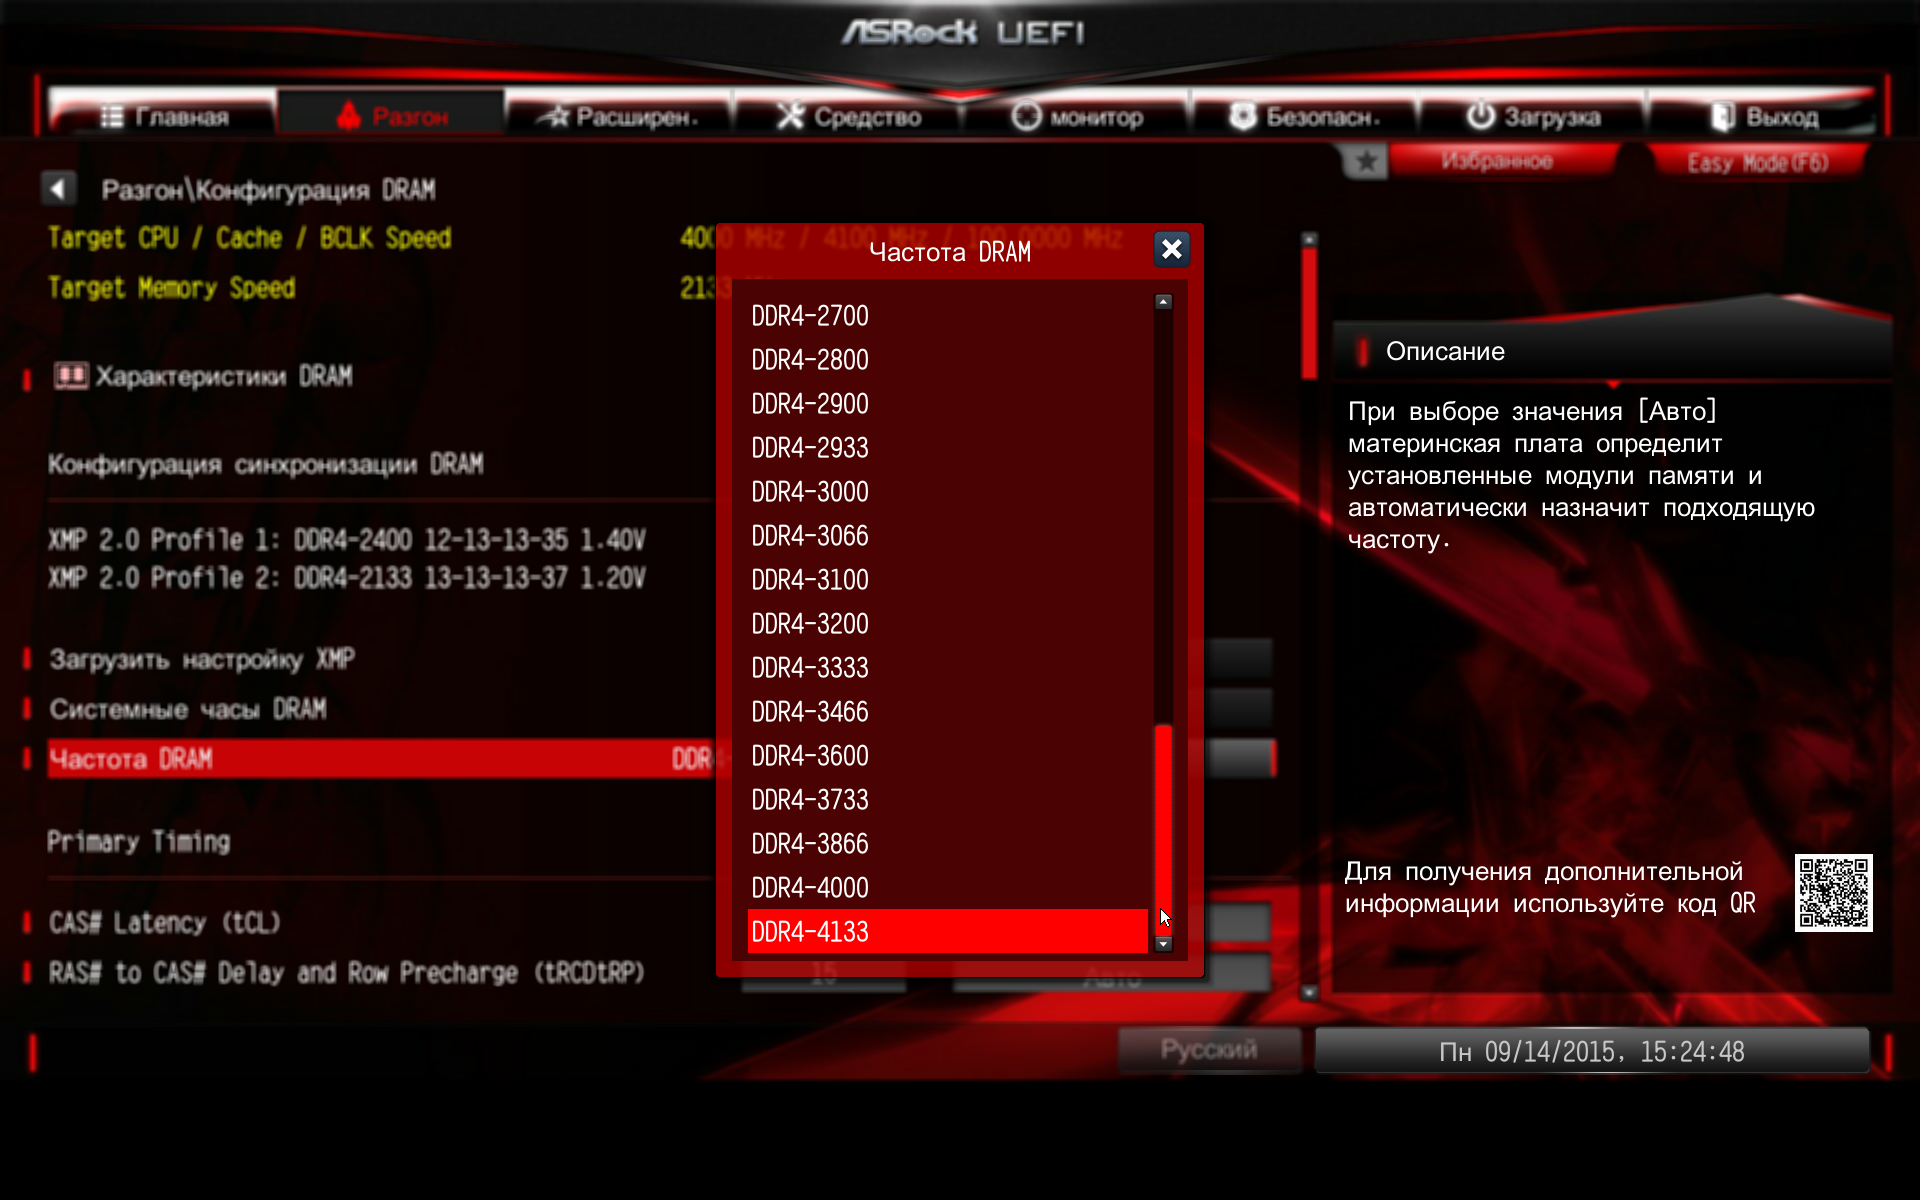Select DDR4-3200 from the list
The width and height of the screenshot is (1920, 1200).
pyautogui.click(x=810, y=624)
